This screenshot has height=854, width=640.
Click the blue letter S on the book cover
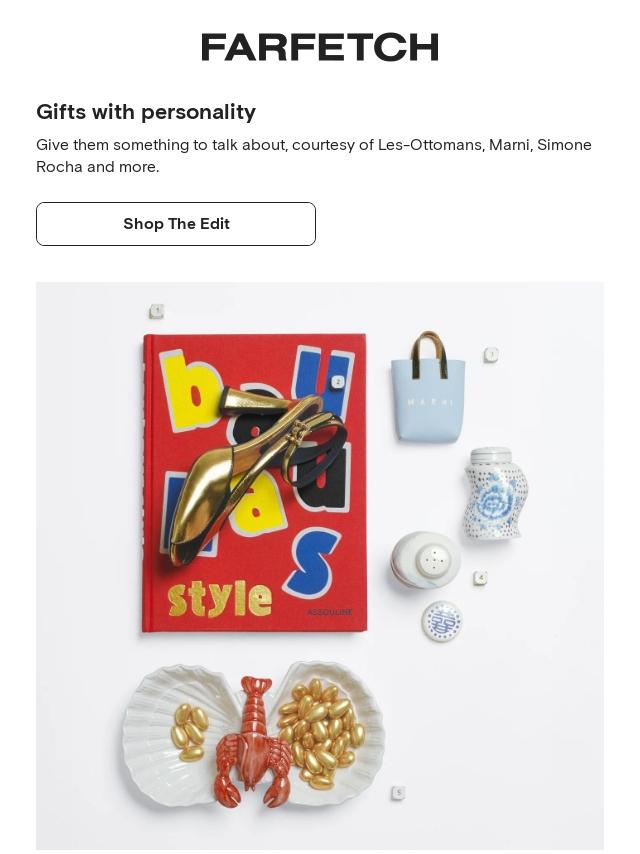click(x=312, y=562)
